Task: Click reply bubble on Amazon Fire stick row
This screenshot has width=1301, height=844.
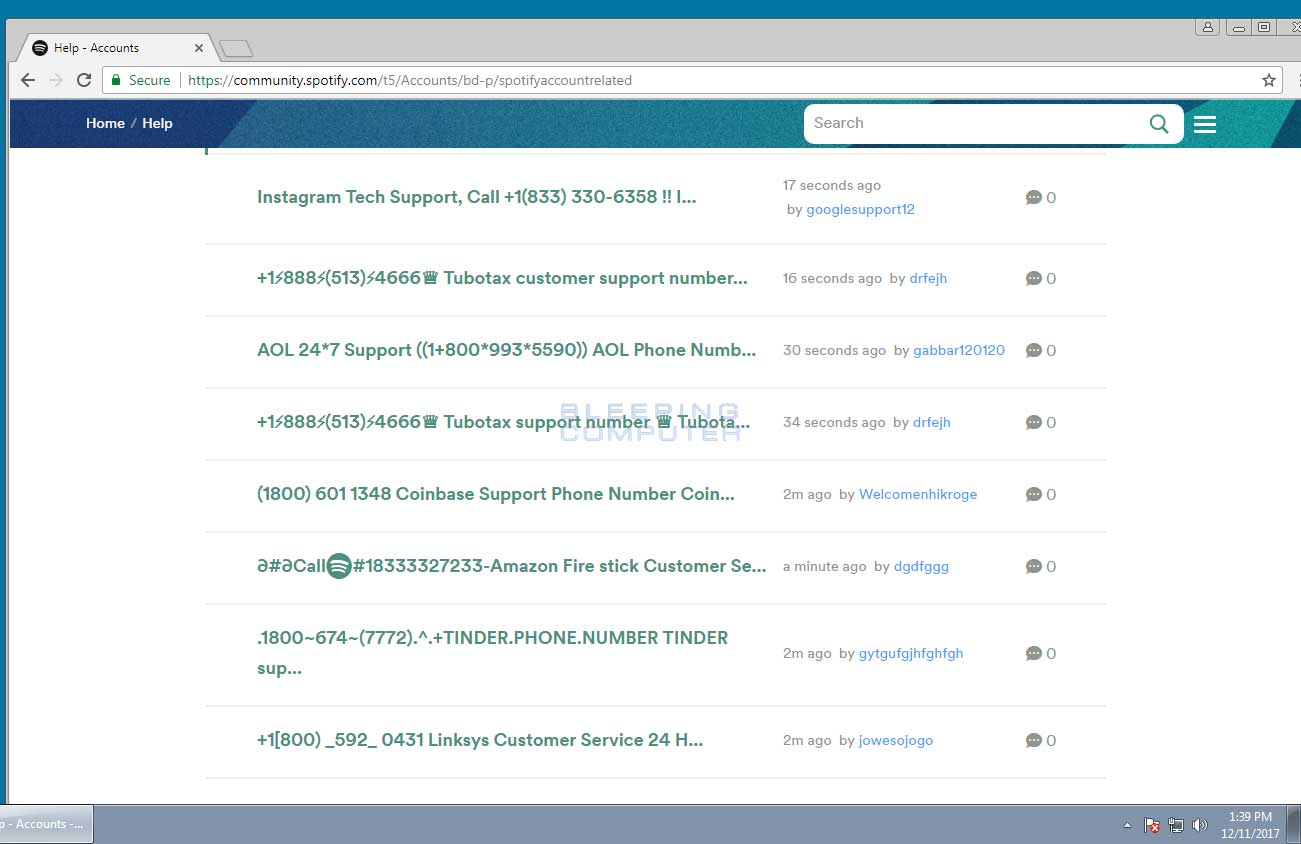Action: [1034, 567]
